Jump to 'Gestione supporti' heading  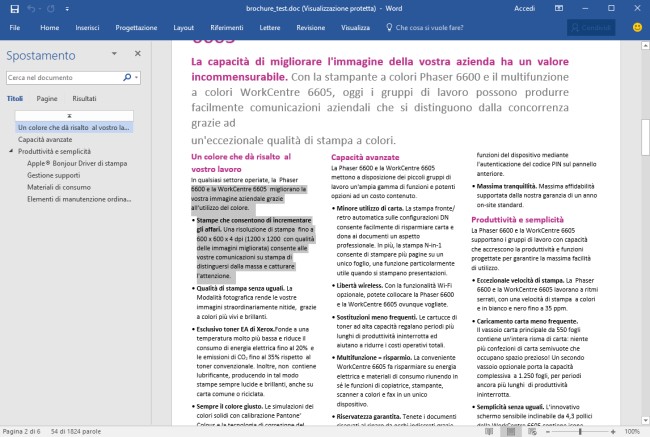click(x=53, y=175)
